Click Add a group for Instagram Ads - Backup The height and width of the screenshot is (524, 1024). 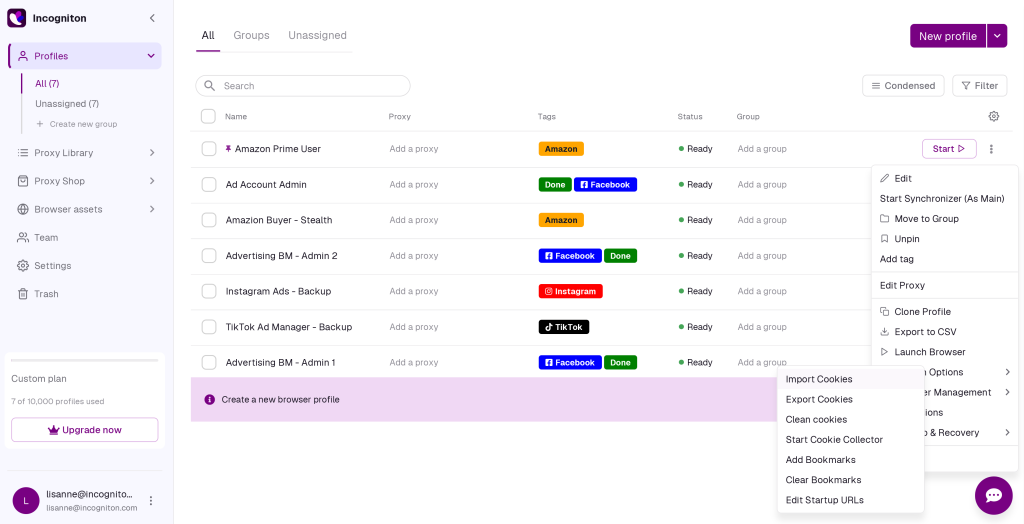click(762, 291)
